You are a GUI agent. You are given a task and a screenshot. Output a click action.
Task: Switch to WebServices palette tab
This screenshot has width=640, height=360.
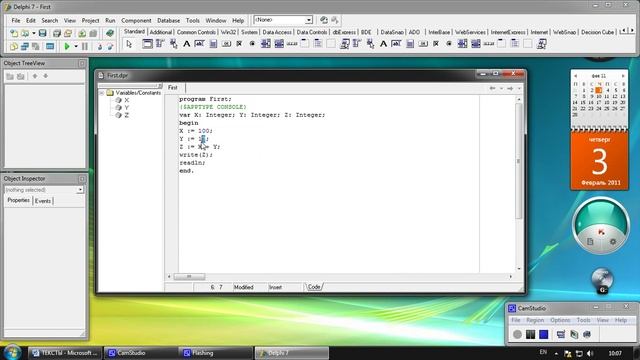(470, 32)
